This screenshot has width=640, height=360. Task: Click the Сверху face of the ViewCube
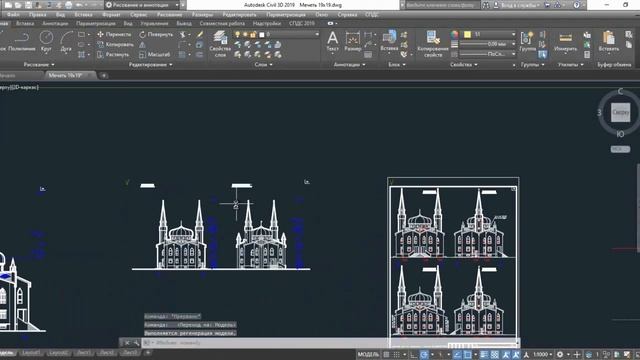(620, 112)
